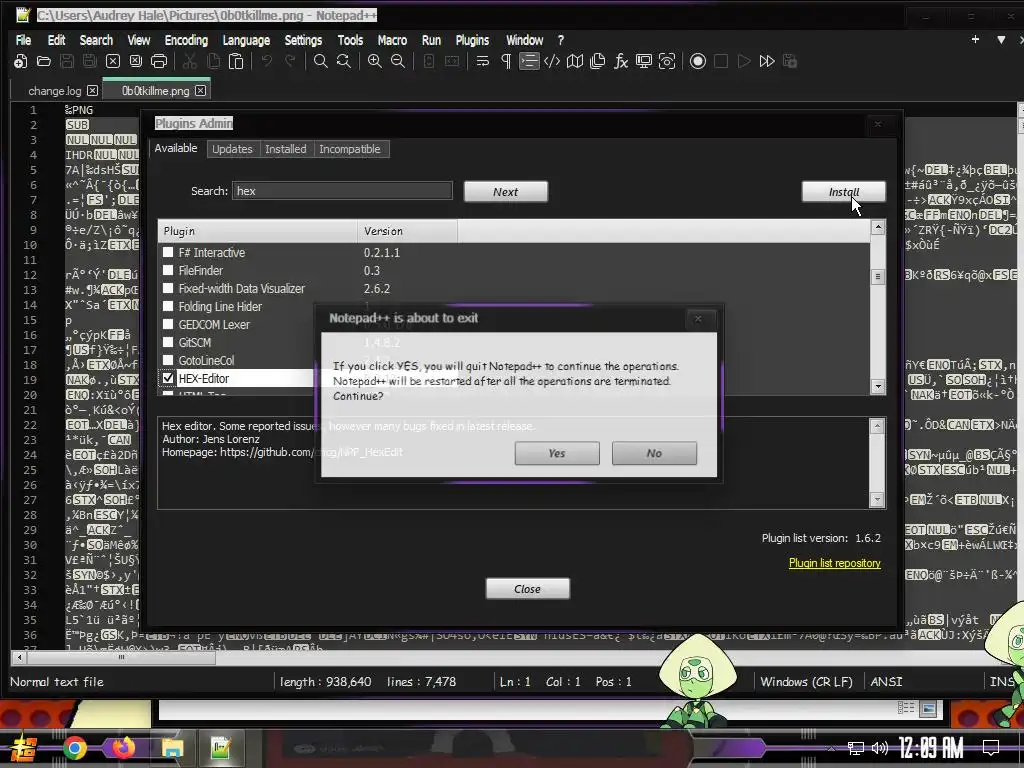Switch to the change.log document tab
Image resolution: width=1024 pixels, height=768 pixels.
55,91
